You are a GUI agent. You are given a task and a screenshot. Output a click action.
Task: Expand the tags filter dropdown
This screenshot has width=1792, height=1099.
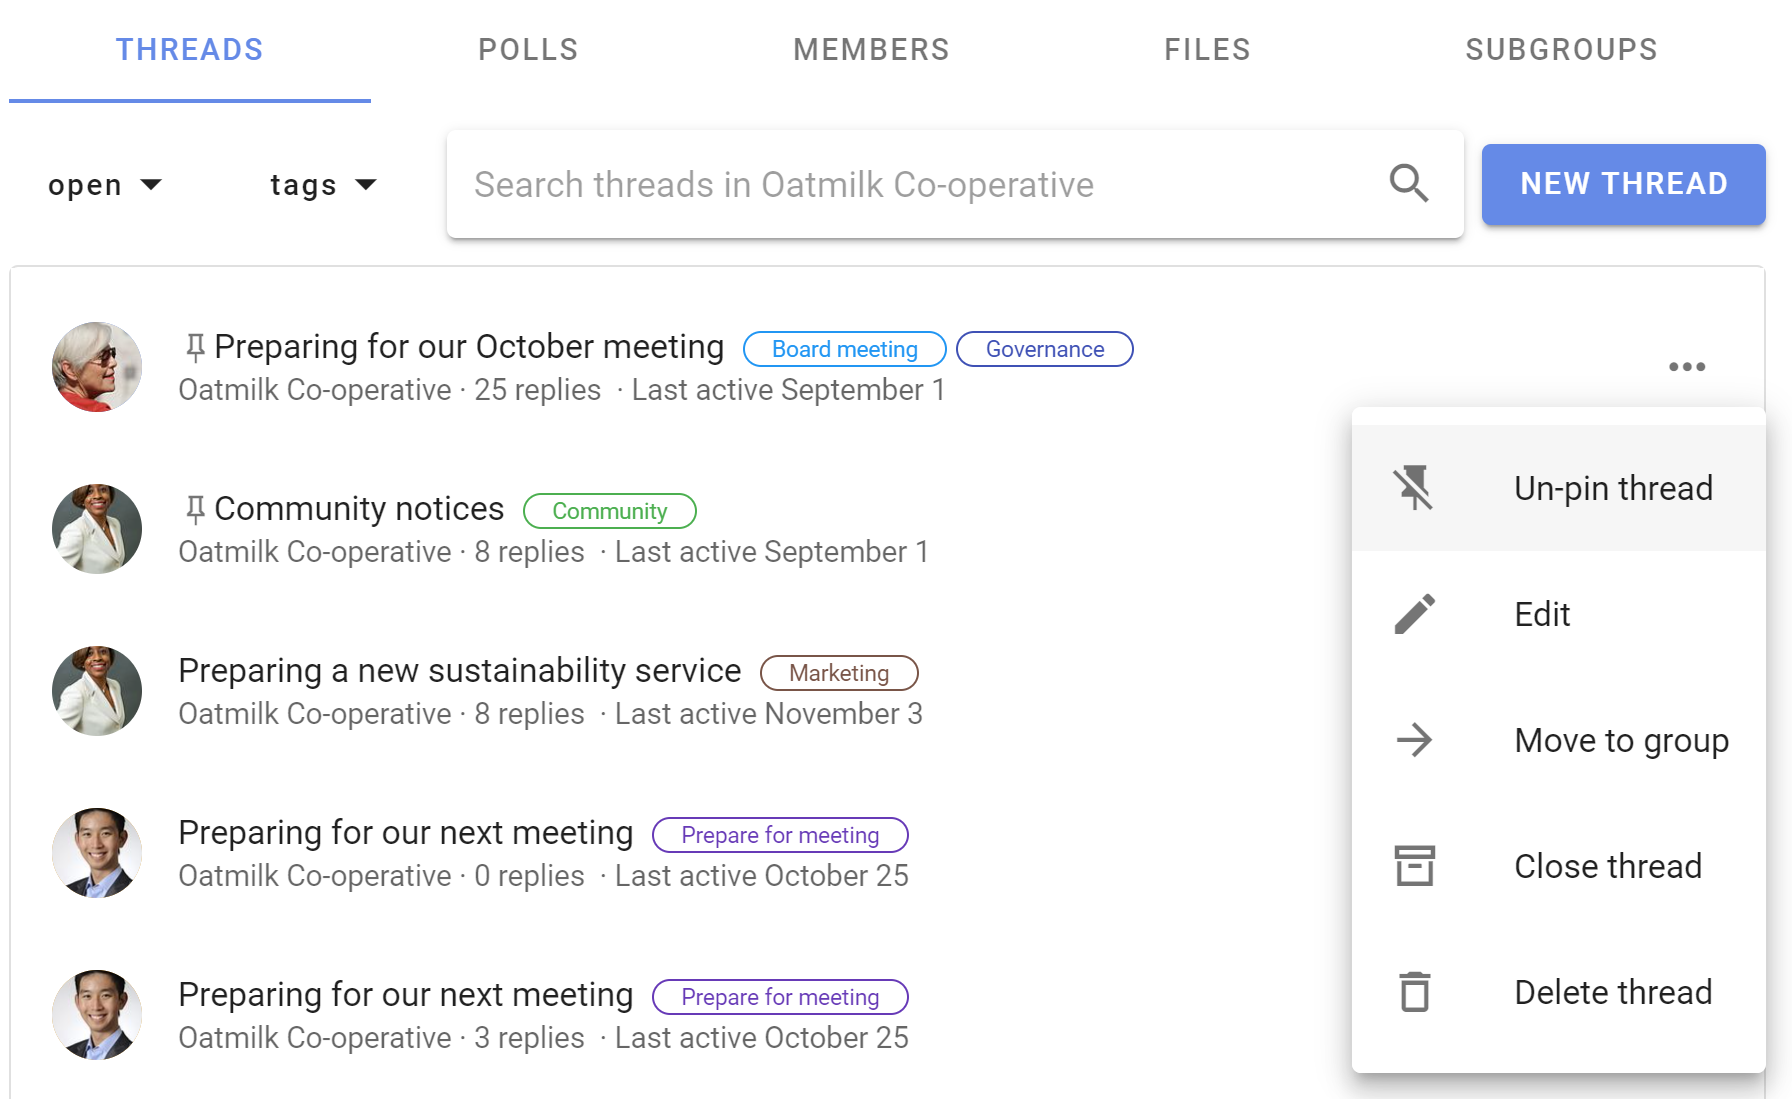323,185
